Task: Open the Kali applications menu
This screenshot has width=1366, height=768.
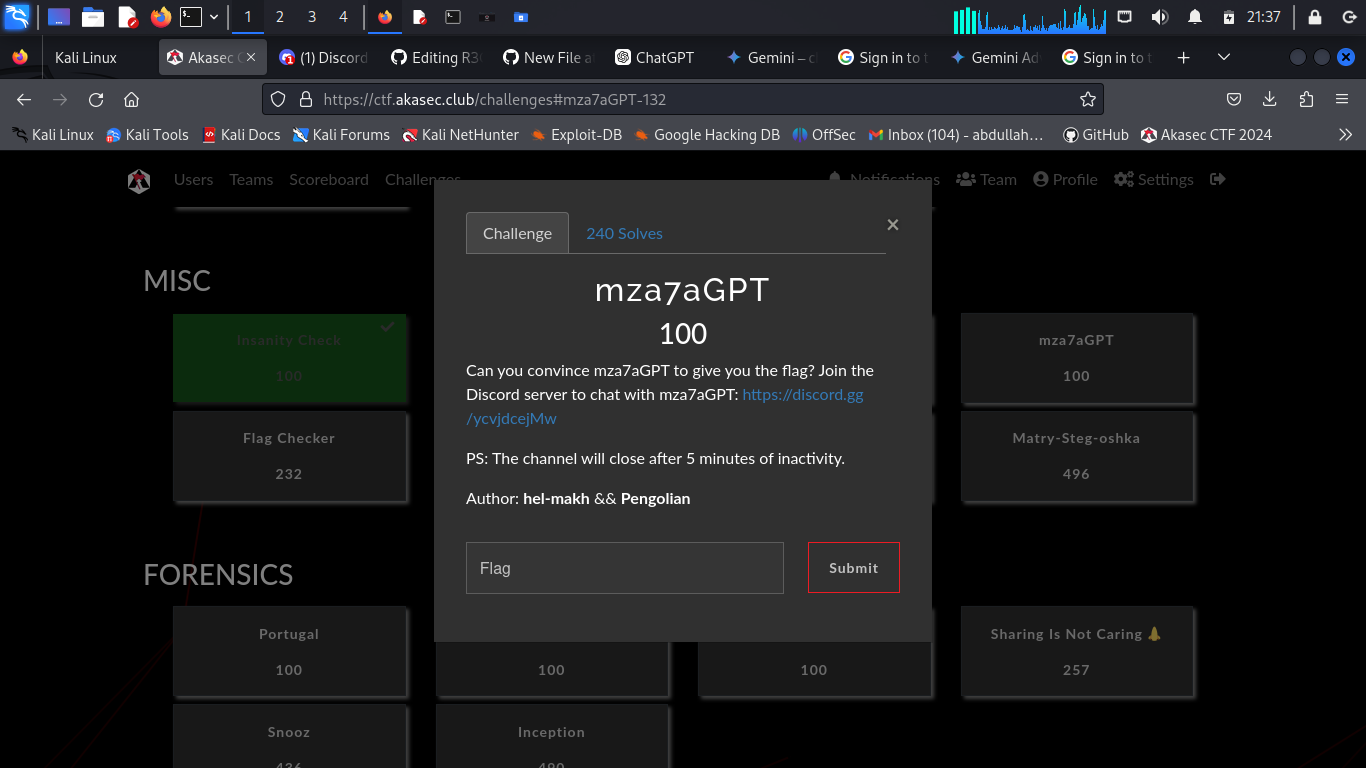Action: click(x=17, y=16)
